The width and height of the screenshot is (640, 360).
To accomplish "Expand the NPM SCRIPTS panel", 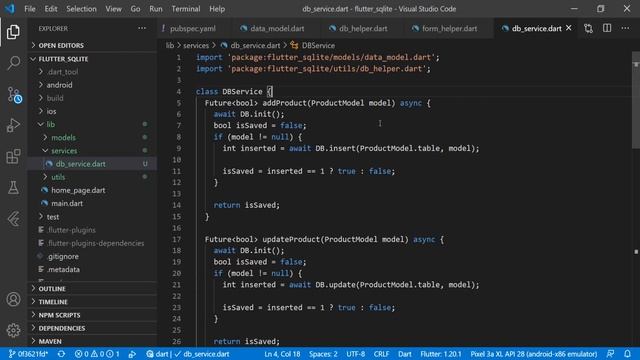I will click(59, 315).
